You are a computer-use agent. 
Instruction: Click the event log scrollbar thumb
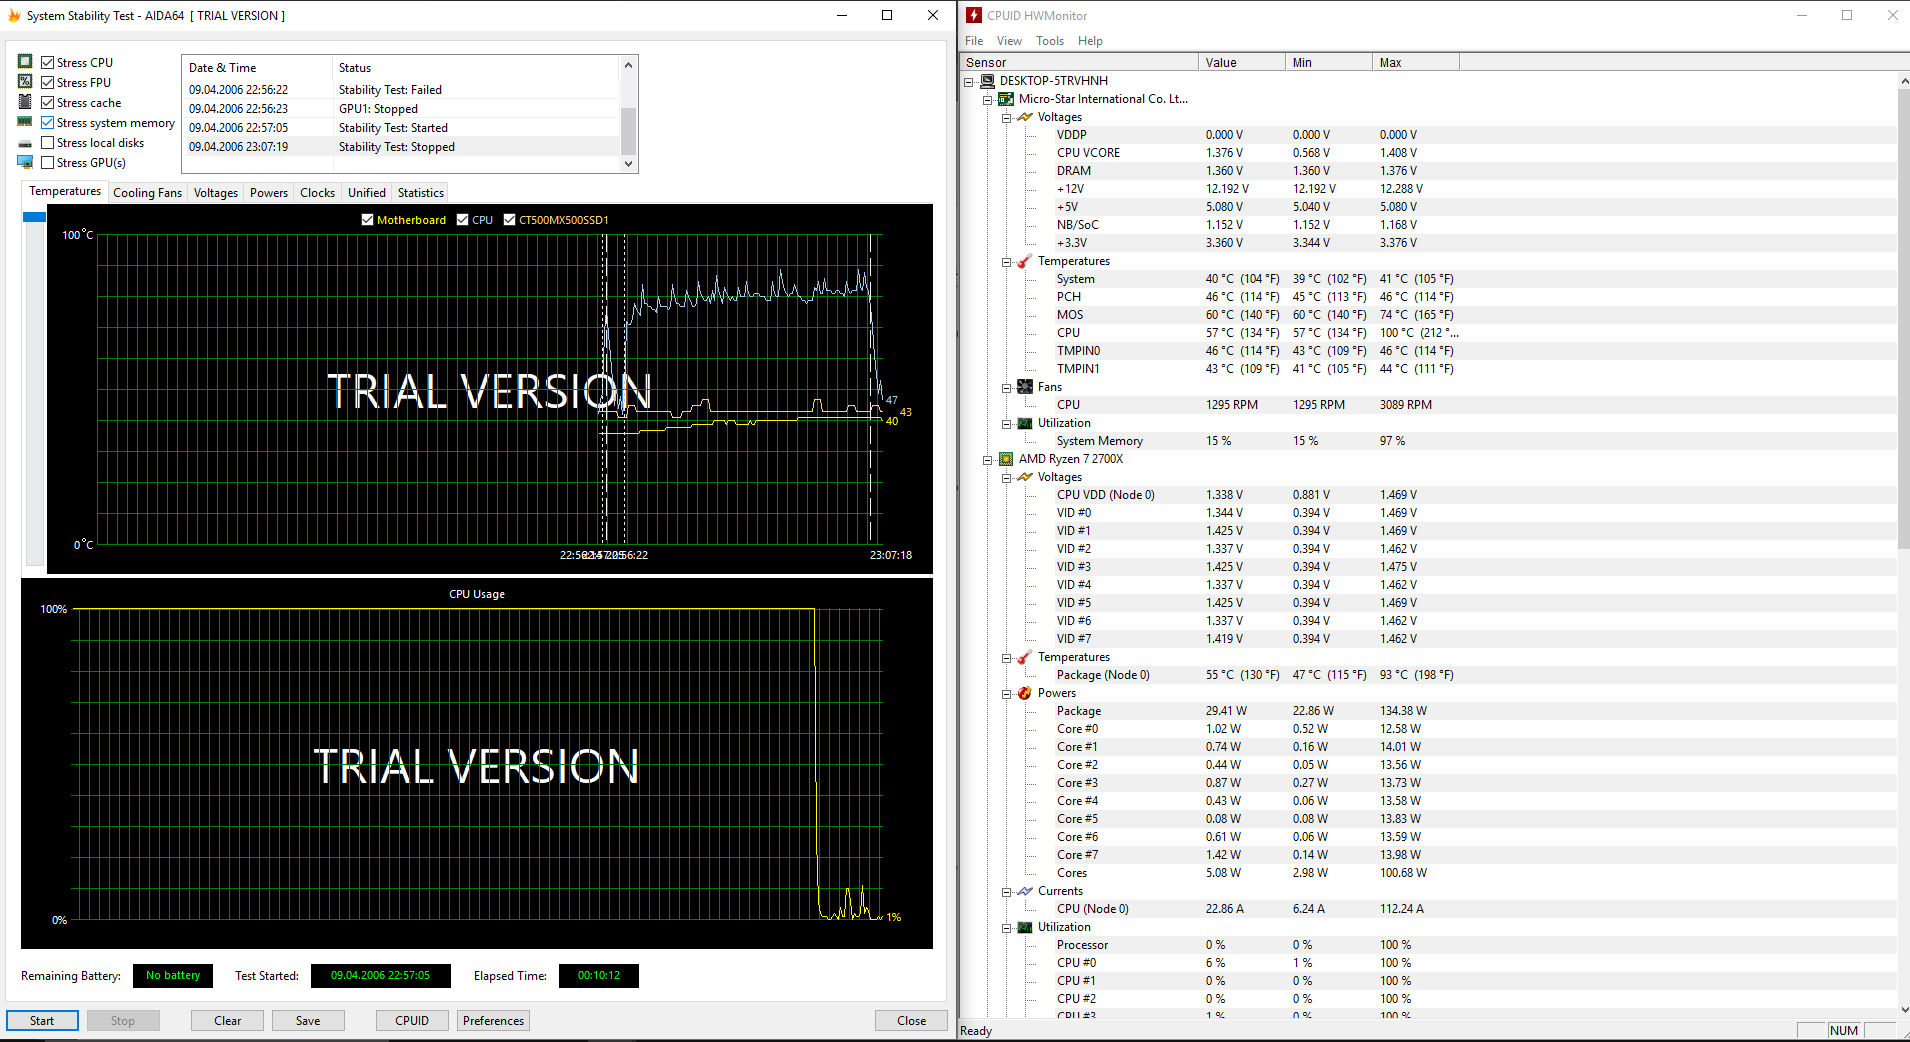[x=628, y=130]
